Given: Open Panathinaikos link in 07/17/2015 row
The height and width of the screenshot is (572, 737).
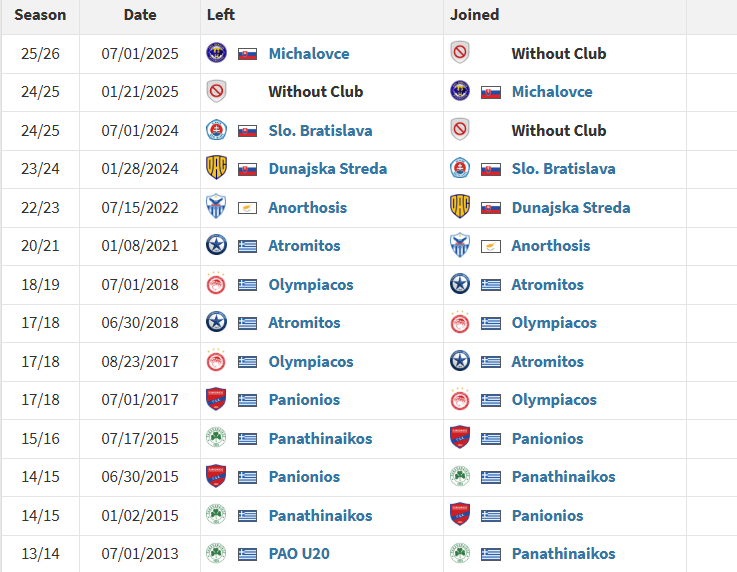Looking at the screenshot, I should coord(320,439).
